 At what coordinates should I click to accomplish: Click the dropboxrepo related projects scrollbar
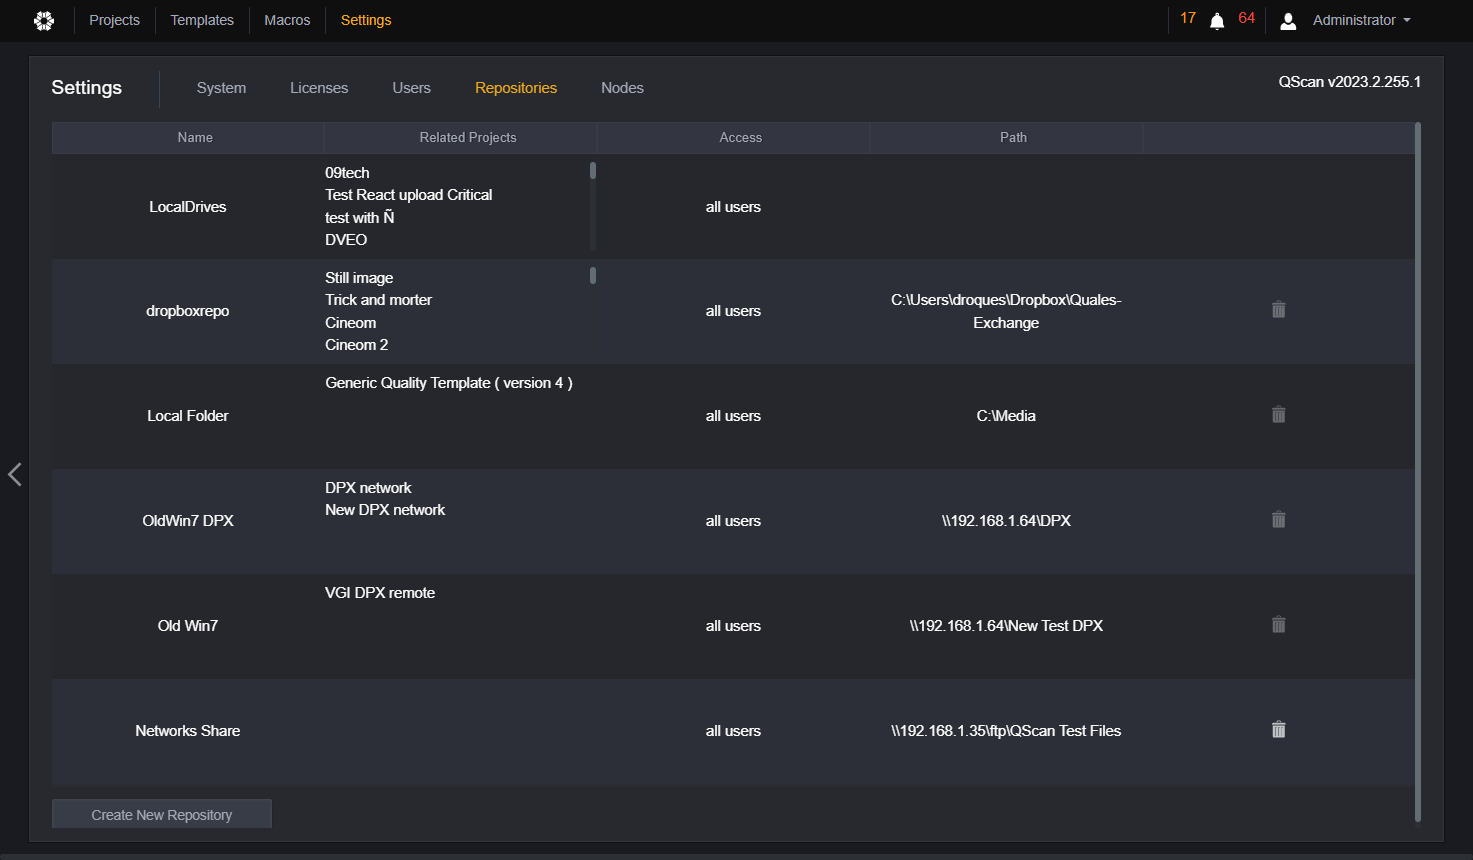pyautogui.click(x=593, y=275)
